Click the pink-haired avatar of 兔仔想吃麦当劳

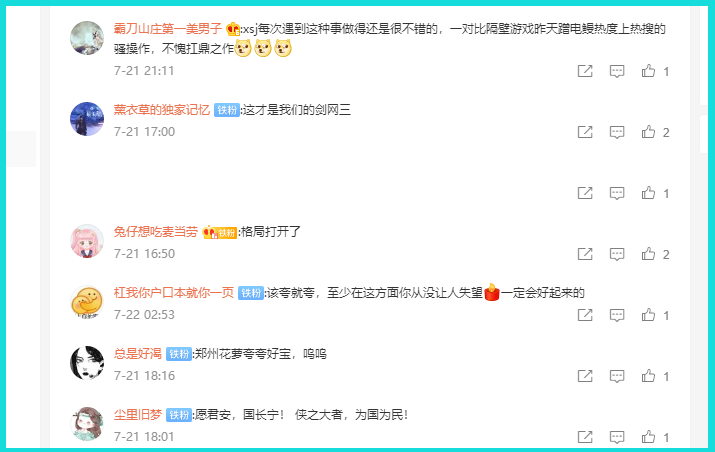click(87, 241)
